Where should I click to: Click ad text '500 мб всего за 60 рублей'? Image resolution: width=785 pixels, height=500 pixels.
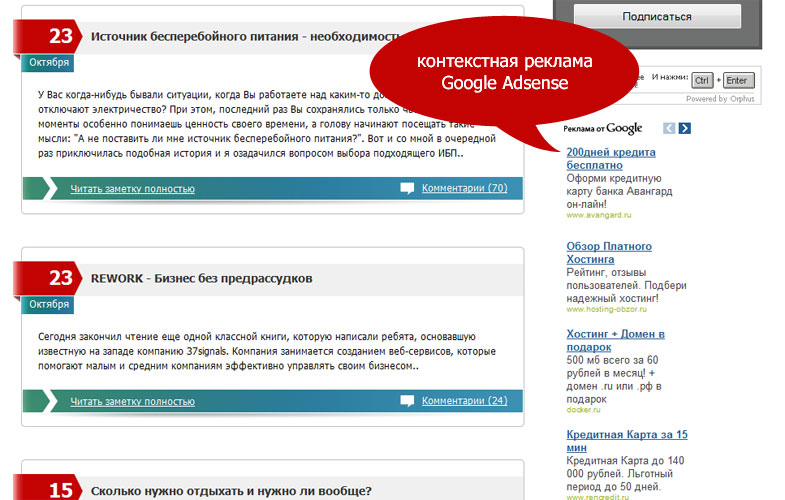pos(614,379)
